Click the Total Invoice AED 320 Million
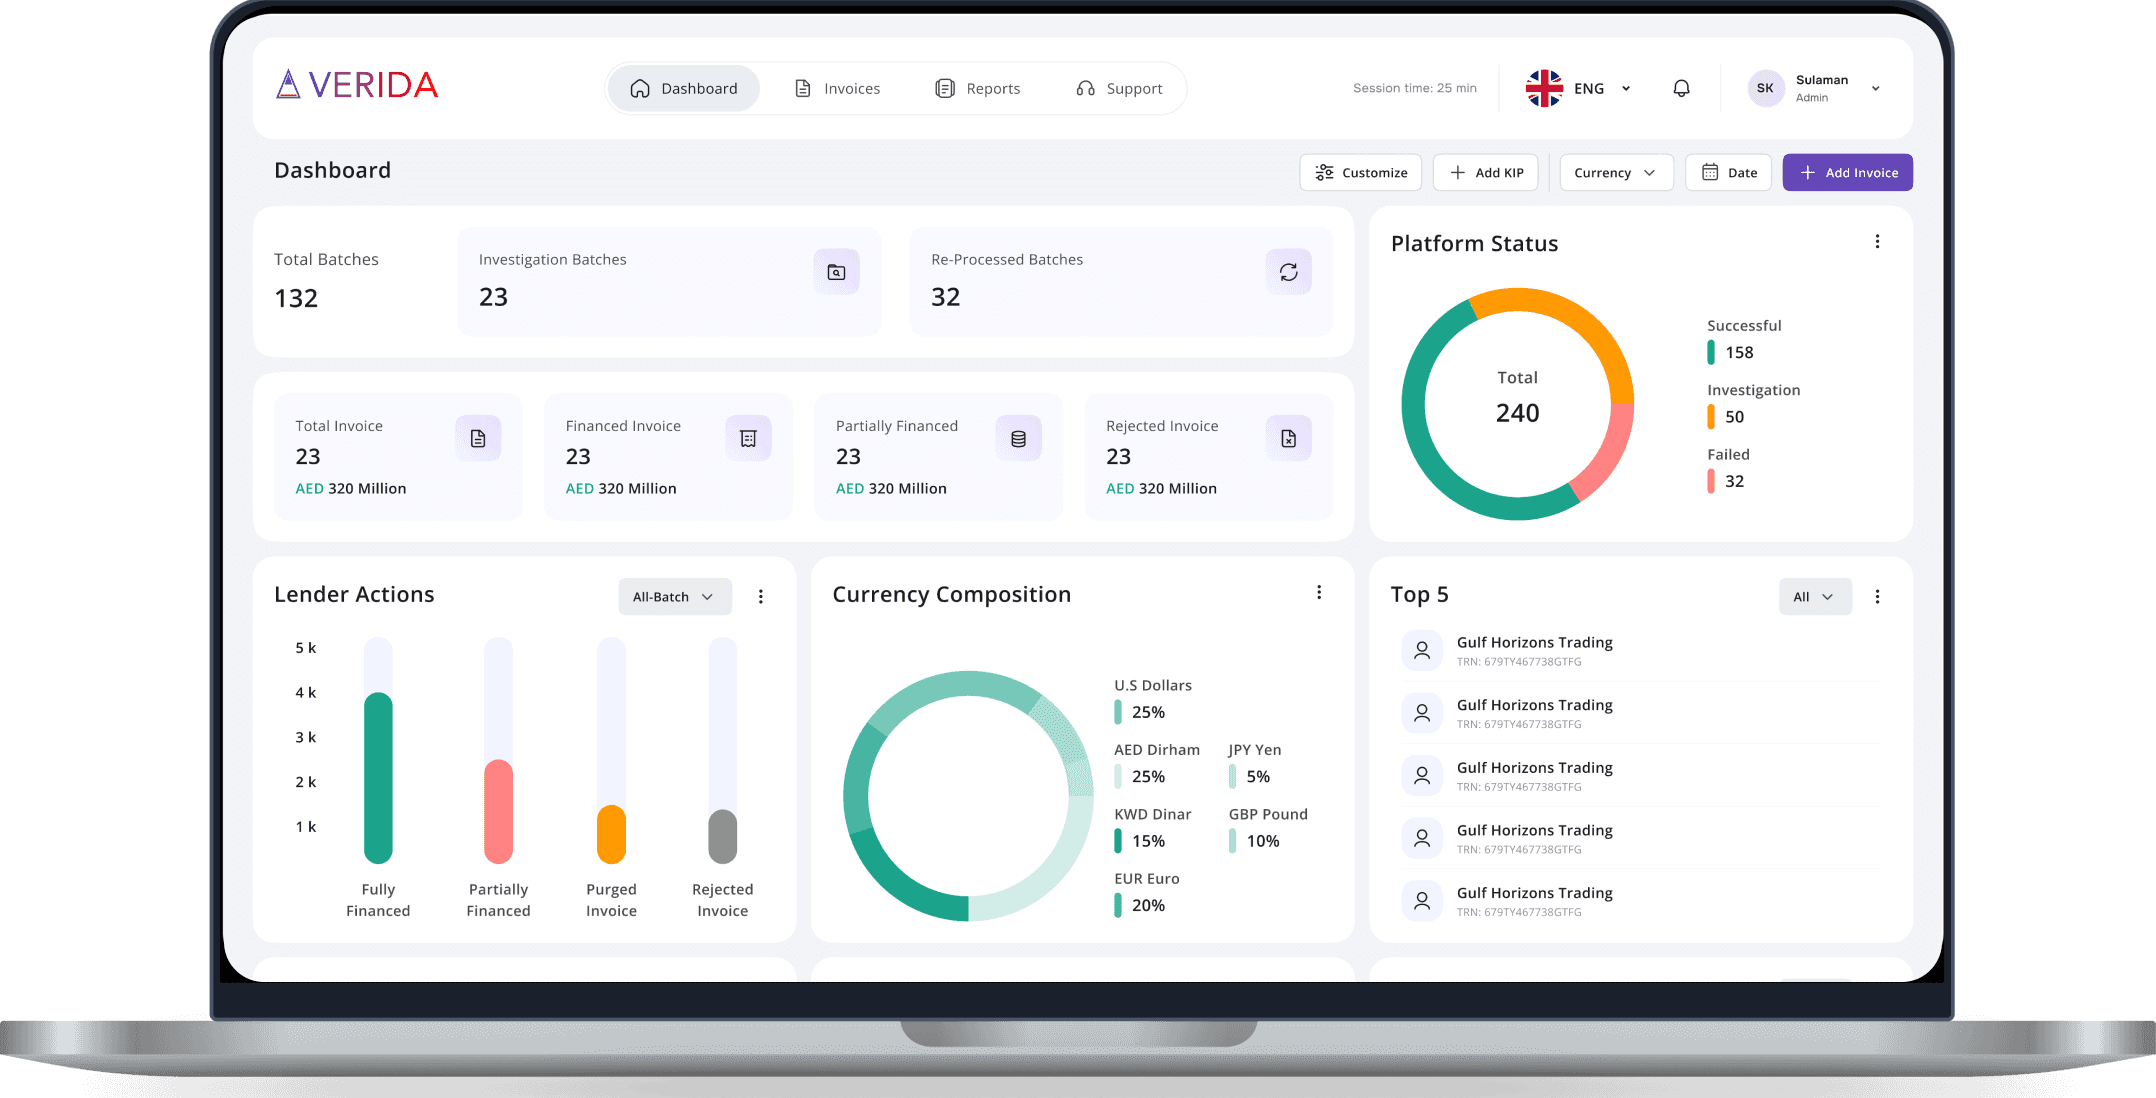 [x=351, y=489]
